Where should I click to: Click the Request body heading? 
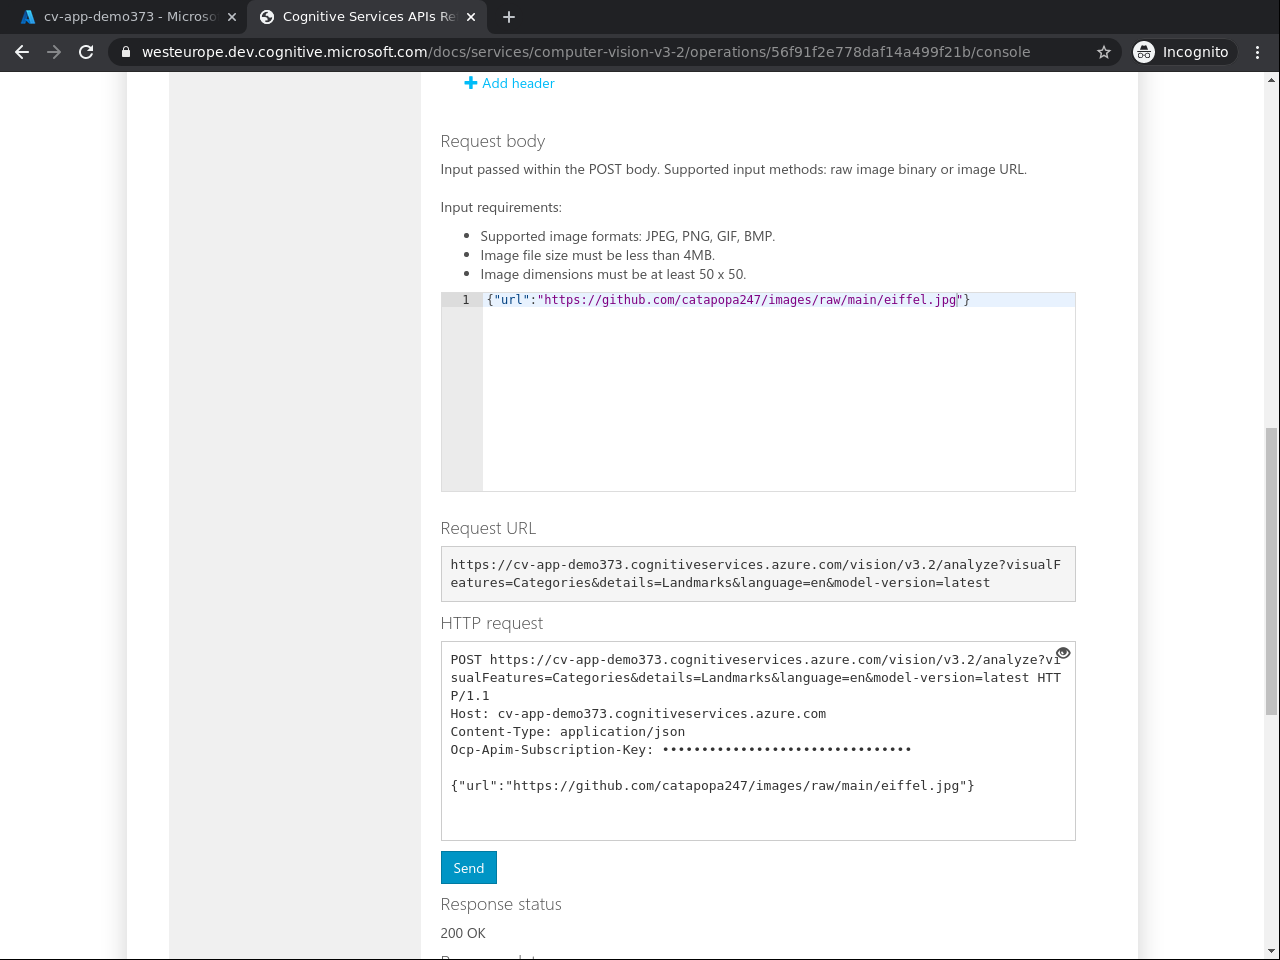(x=493, y=141)
